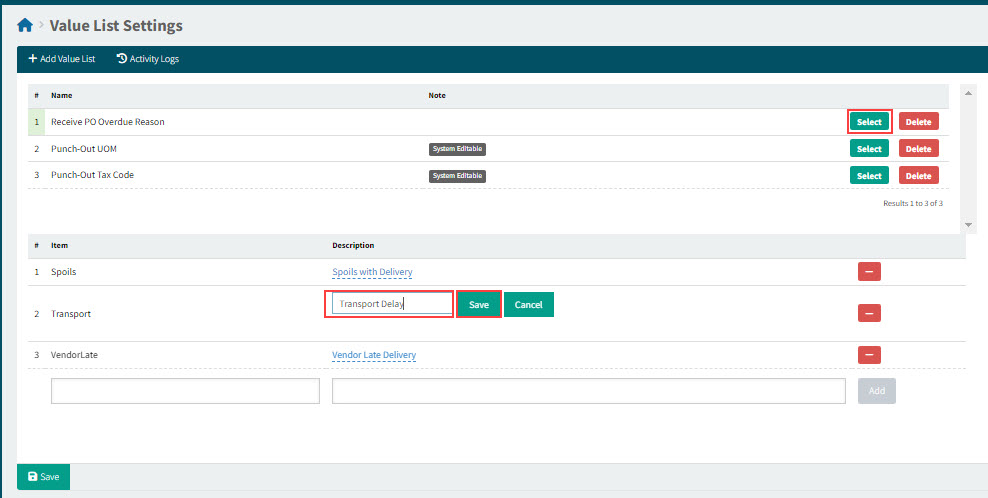Delete Receive PO Overdue Reason list
Viewport: 988px width, 498px height.
(918, 122)
